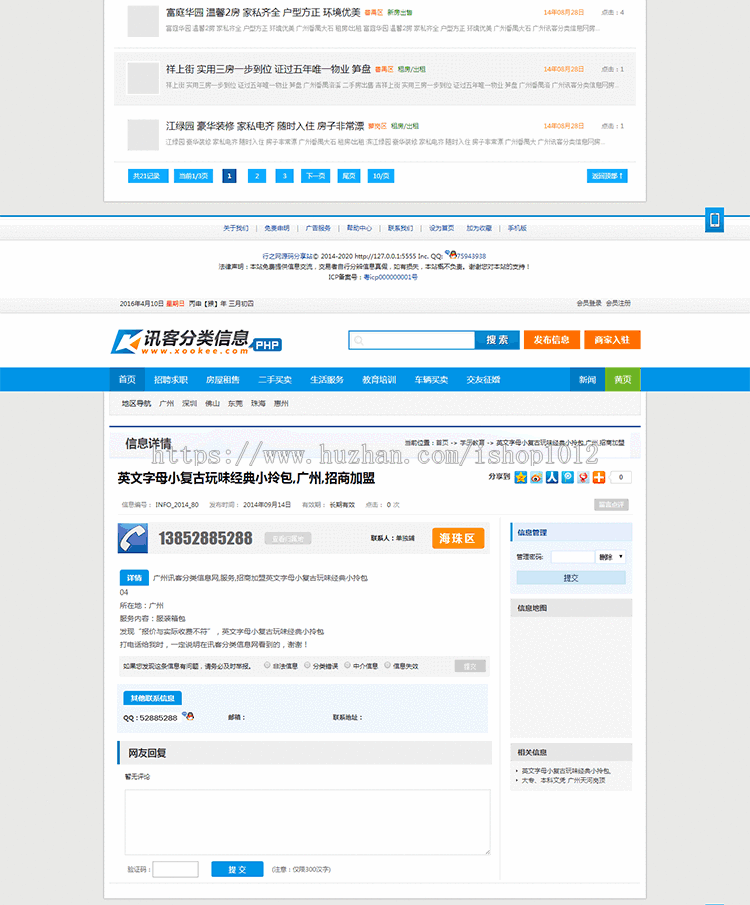Click the mobile phone icon on the right edge

[714, 220]
